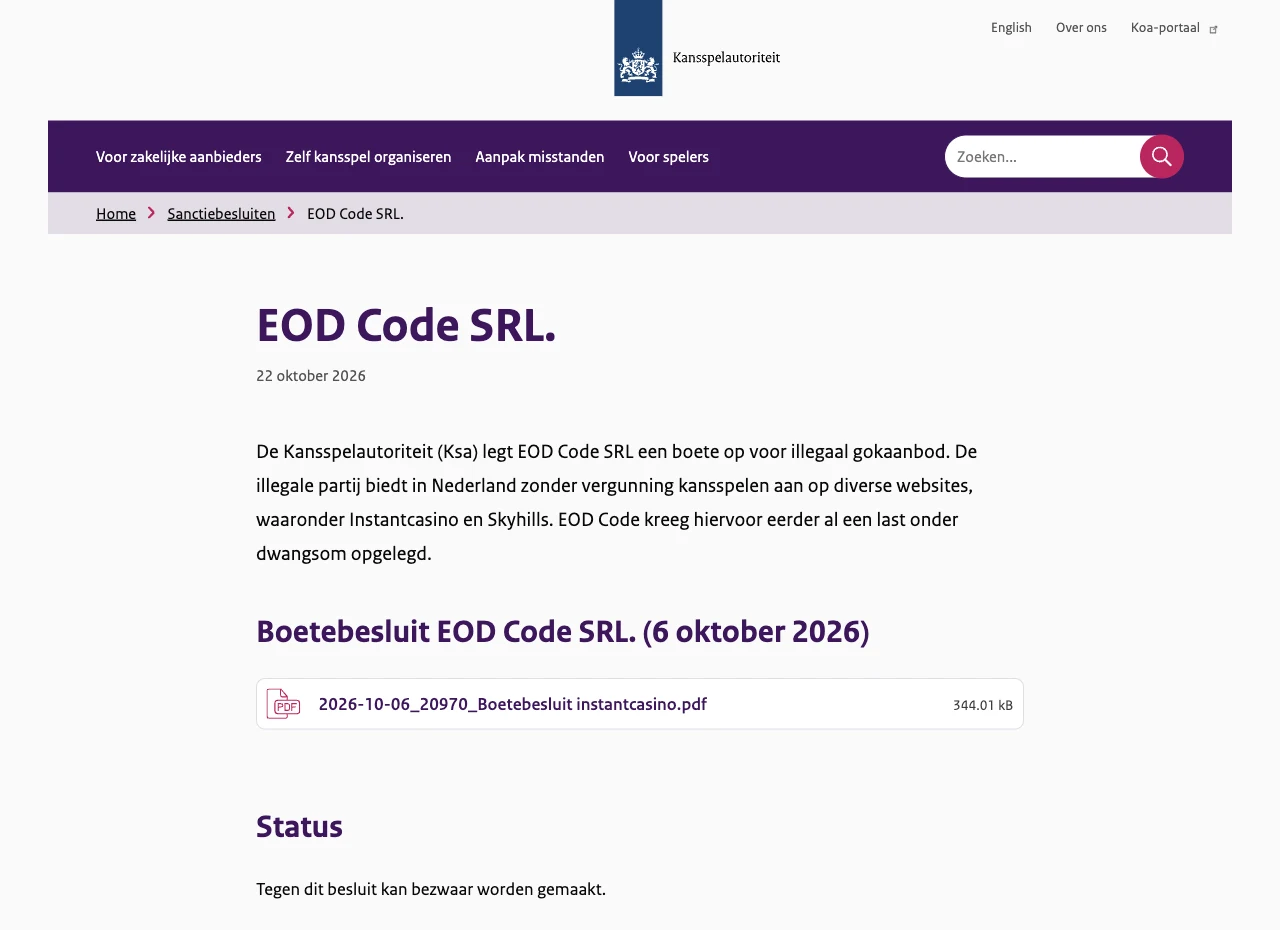Focus the Zoeken search field
The image size is (1280, 930).
click(1042, 156)
